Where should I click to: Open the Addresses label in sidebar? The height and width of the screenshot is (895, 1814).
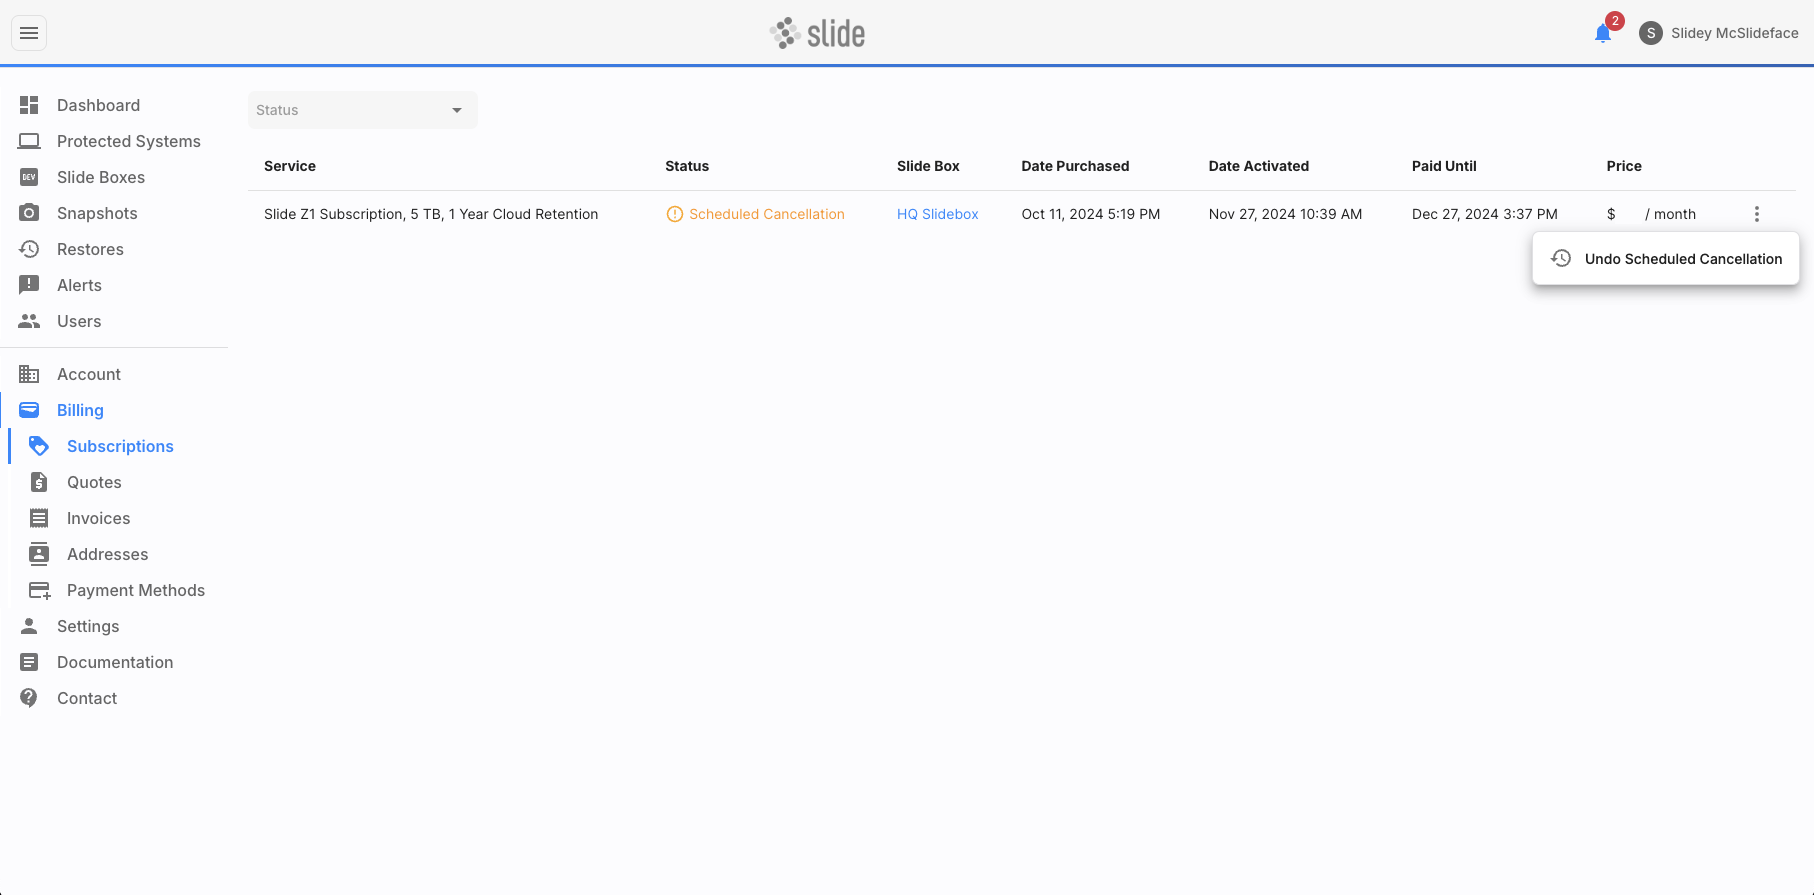click(107, 554)
